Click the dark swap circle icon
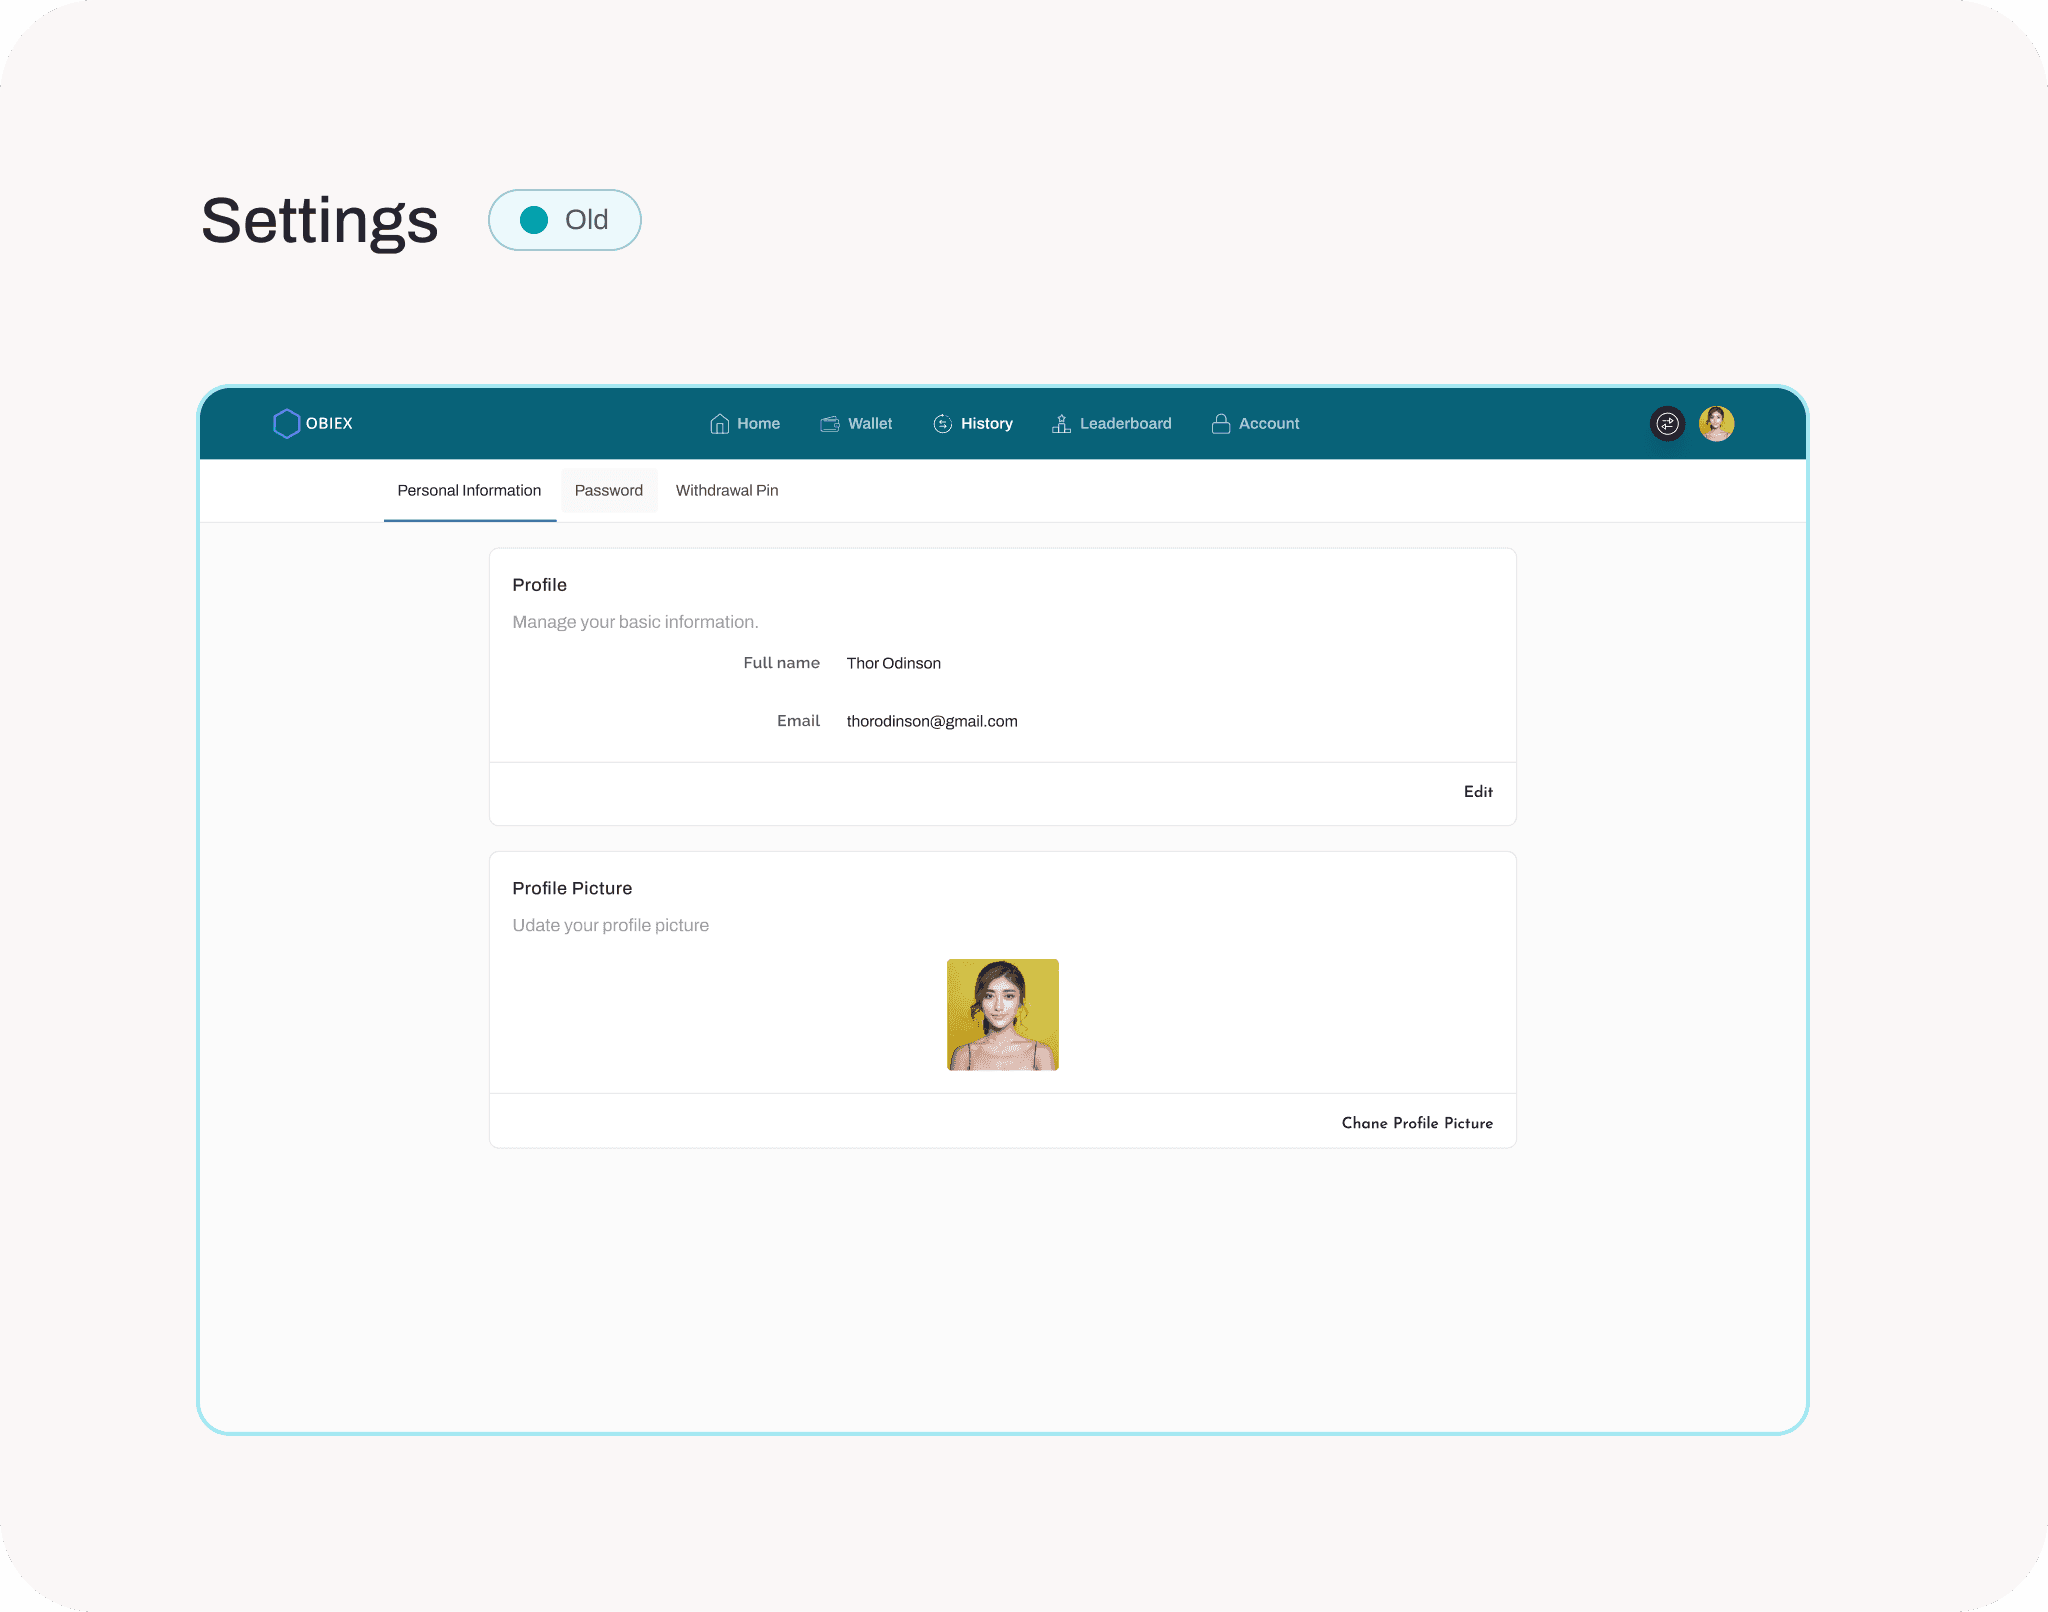Screen dimensions: 2048x1612 pyautogui.click(x=1667, y=424)
